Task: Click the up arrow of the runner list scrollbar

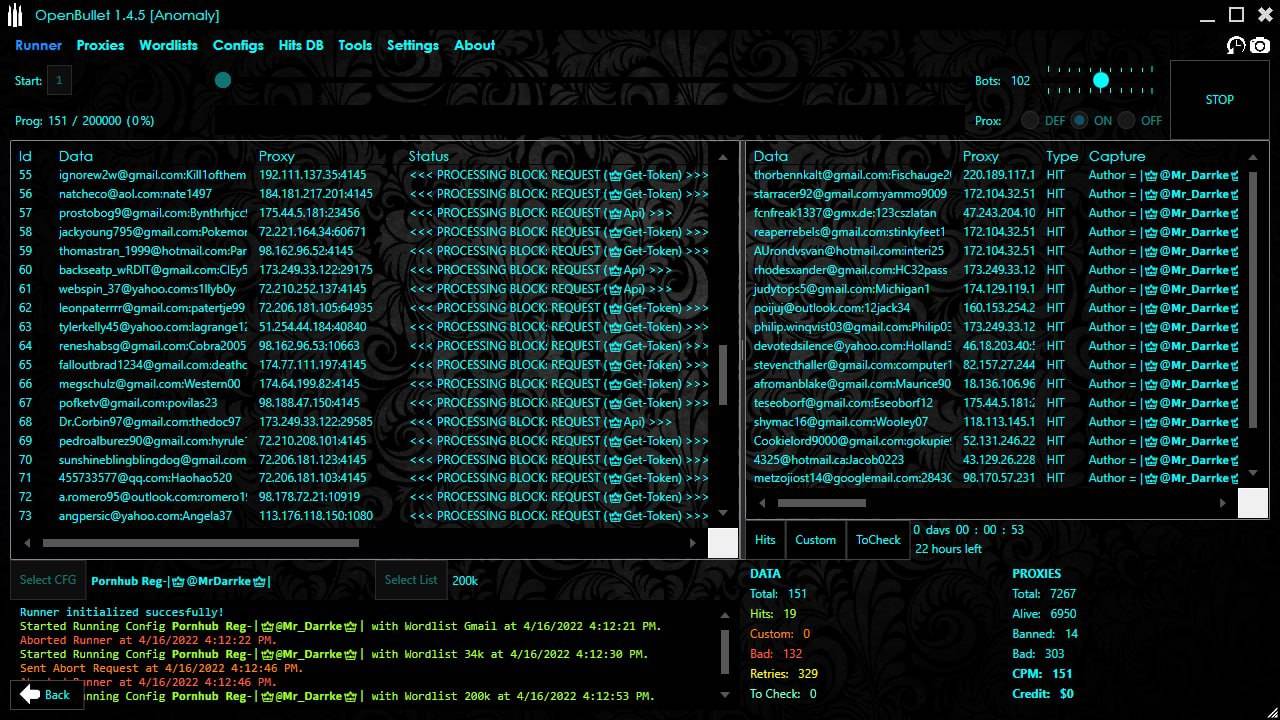Action: [724, 157]
